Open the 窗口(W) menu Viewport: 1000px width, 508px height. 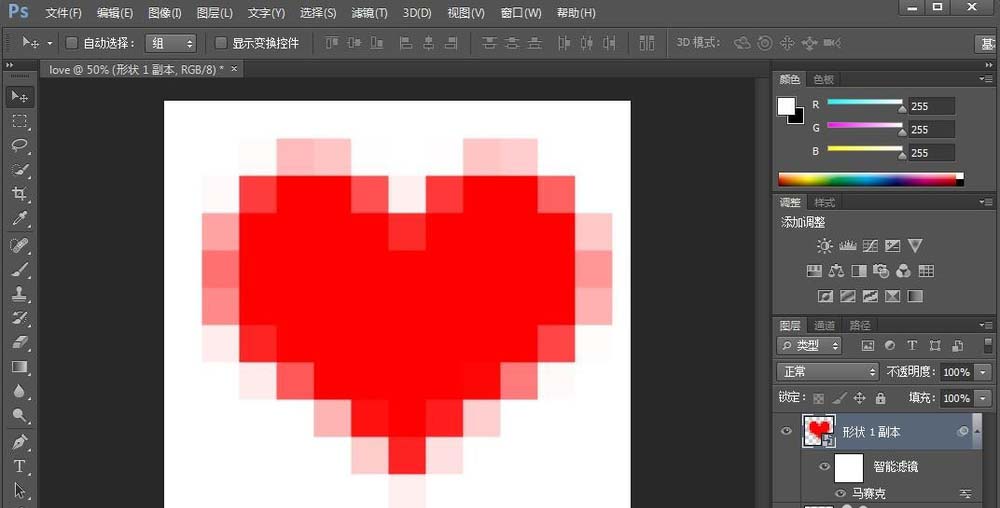[x=521, y=13]
